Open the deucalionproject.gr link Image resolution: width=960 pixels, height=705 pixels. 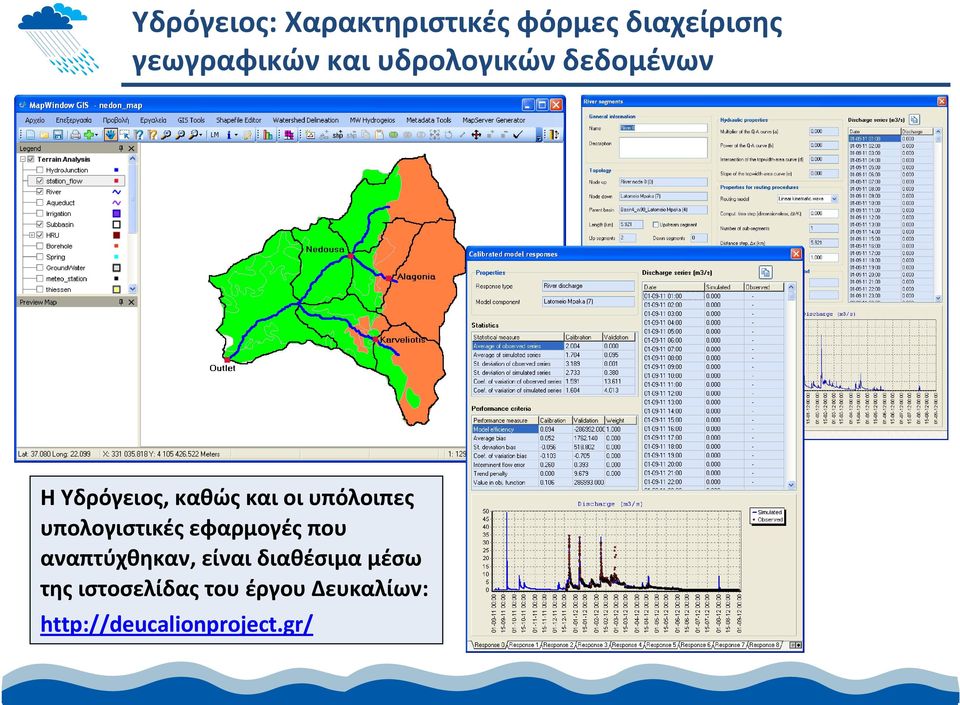click(176, 624)
